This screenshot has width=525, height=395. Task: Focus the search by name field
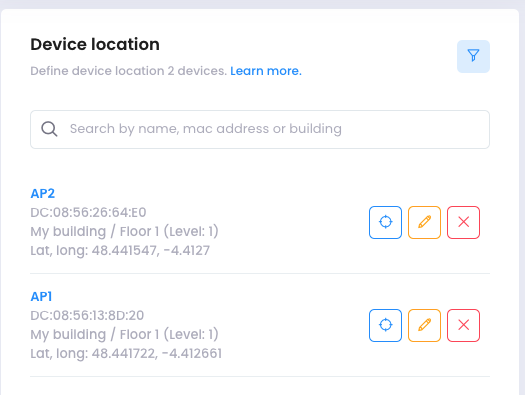click(260, 129)
